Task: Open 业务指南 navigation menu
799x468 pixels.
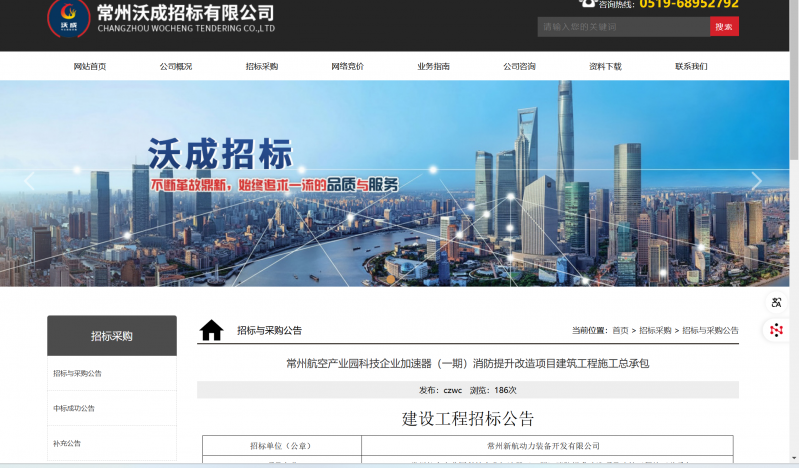Action: pyautogui.click(x=433, y=67)
